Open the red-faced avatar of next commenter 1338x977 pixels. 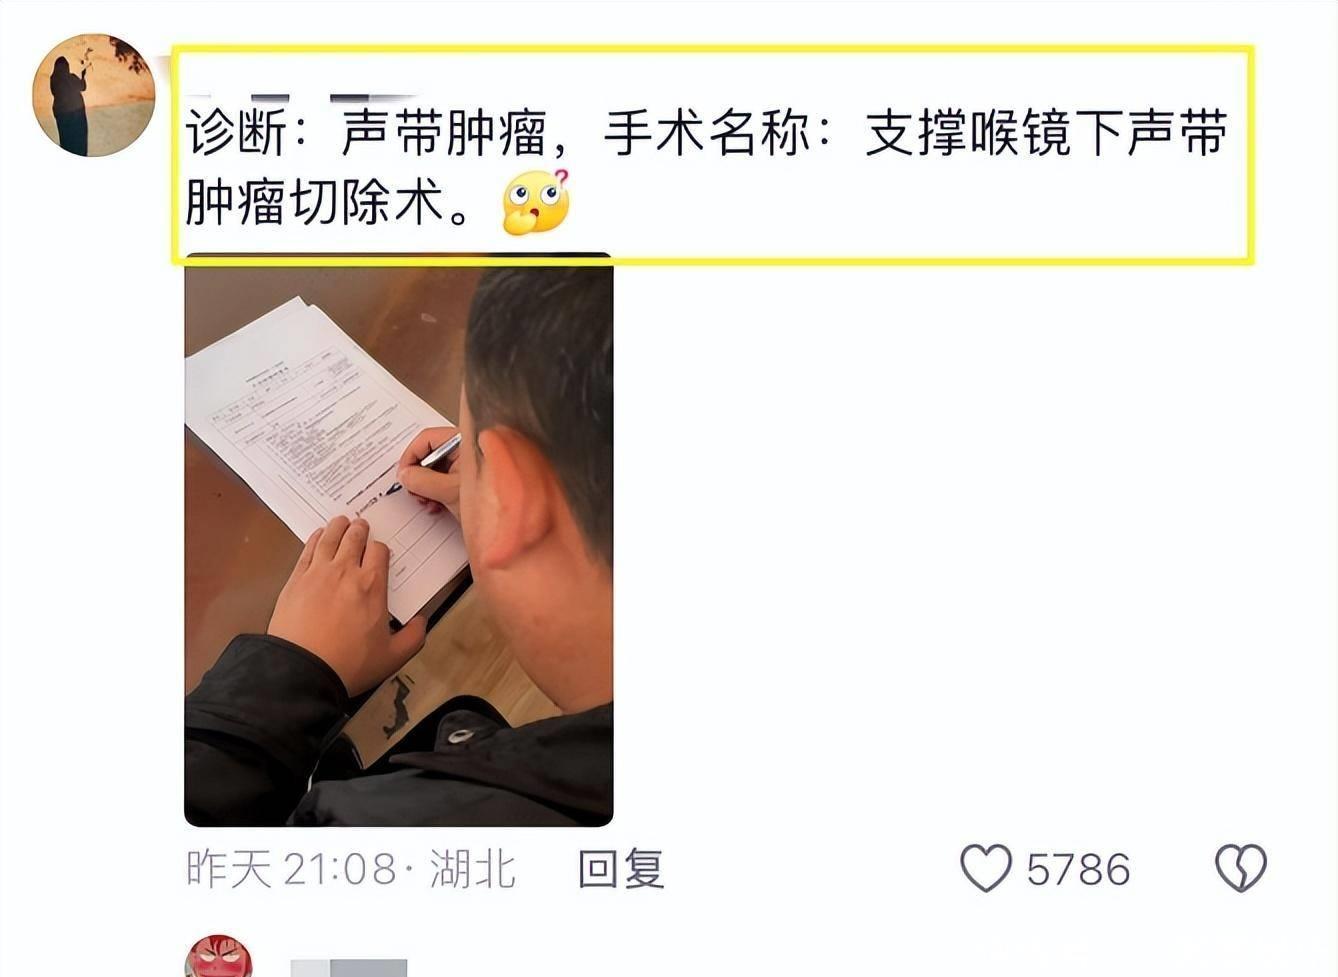tap(219, 957)
